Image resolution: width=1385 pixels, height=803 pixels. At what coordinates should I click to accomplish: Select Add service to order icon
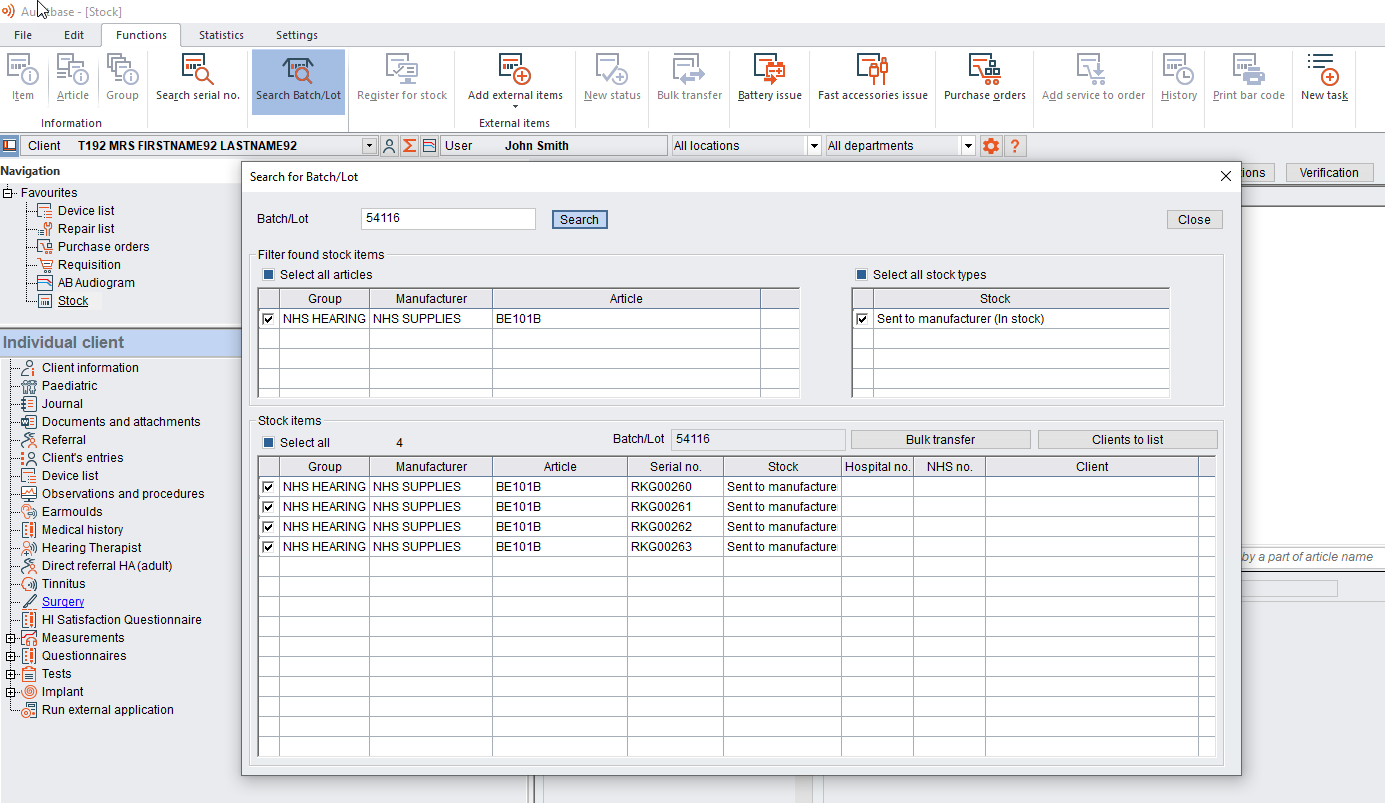coord(1093,78)
